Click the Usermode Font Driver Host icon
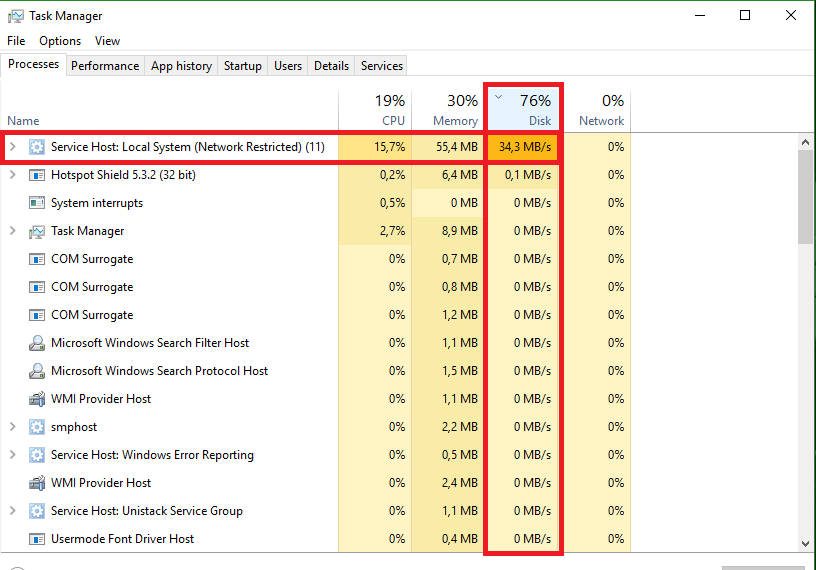The width and height of the screenshot is (816, 570). click(37, 539)
